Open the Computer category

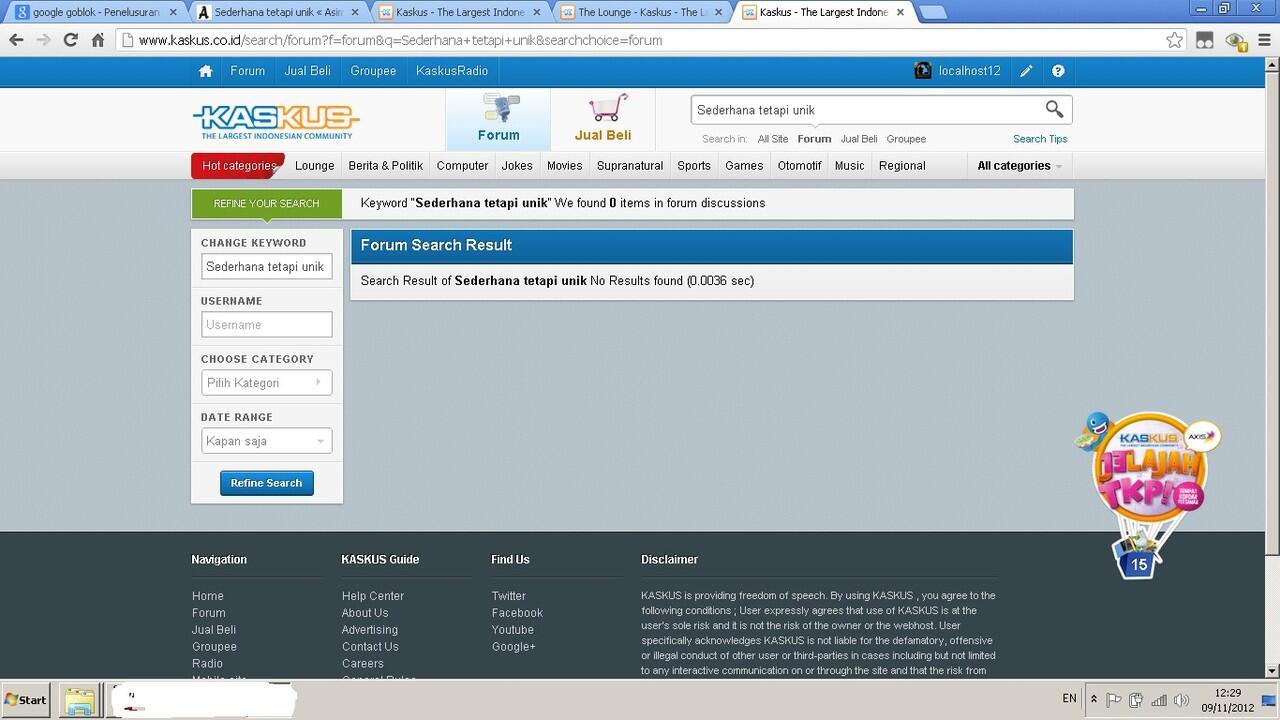[x=462, y=166]
